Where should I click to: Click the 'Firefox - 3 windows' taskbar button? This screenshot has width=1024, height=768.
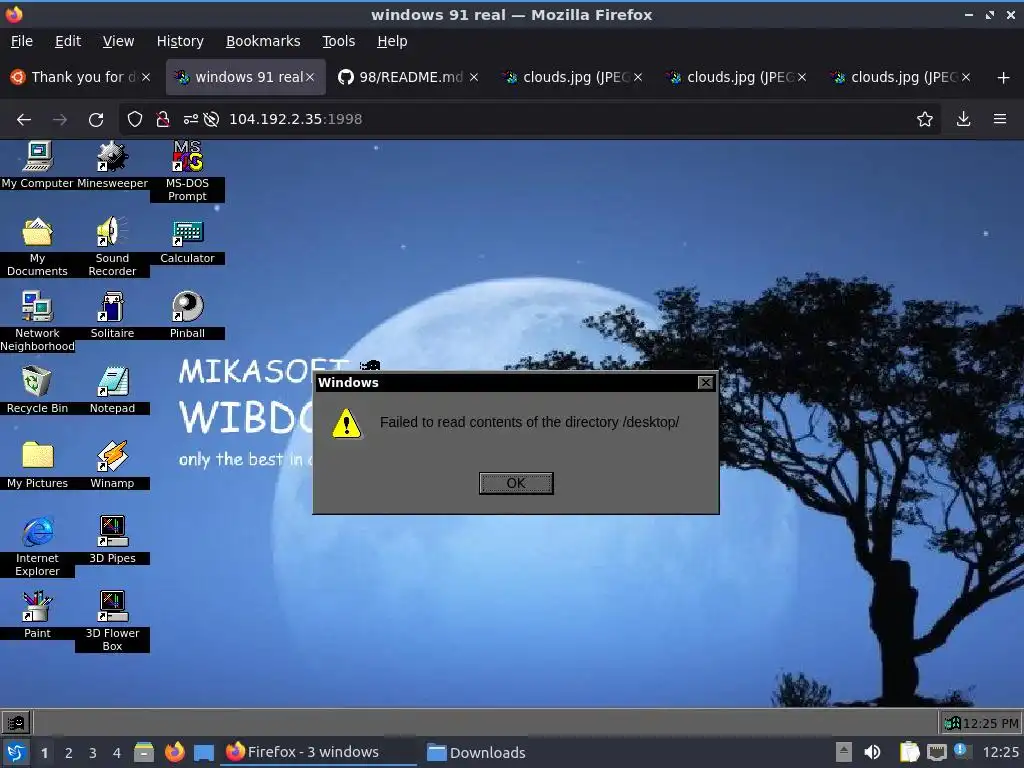click(x=317, y=752)
